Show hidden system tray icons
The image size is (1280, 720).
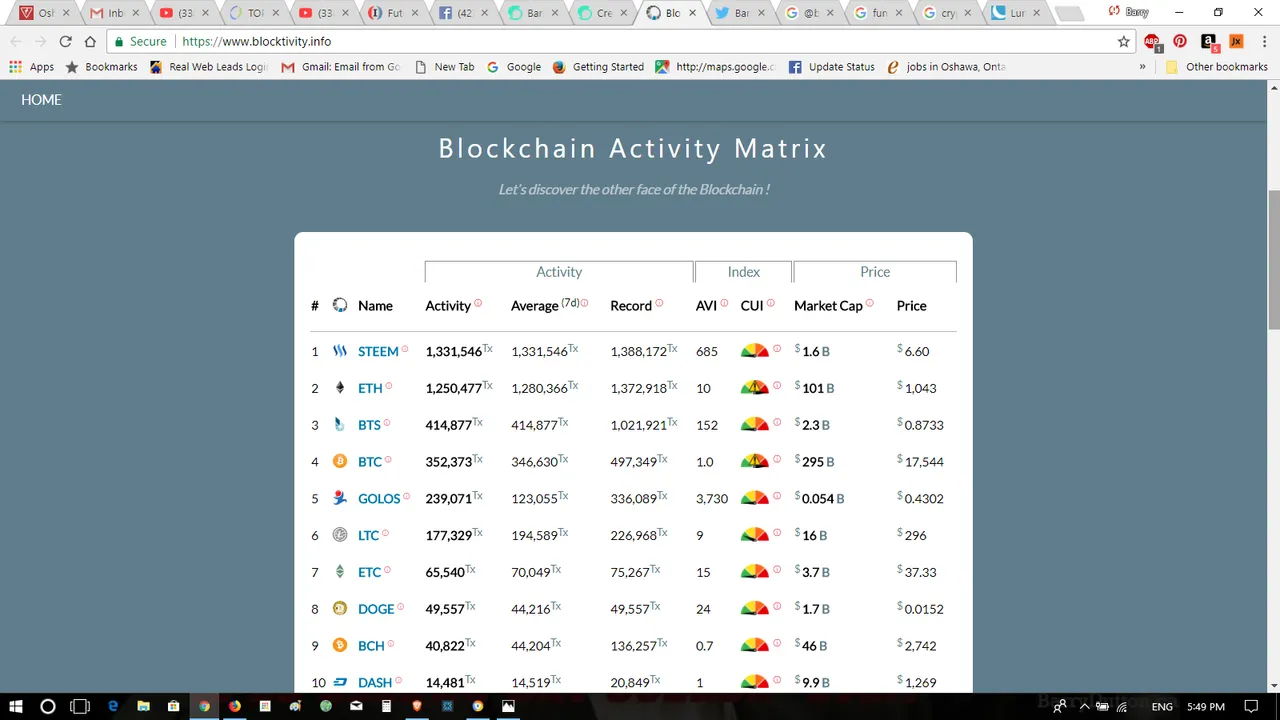click(x=1084, y=706)
